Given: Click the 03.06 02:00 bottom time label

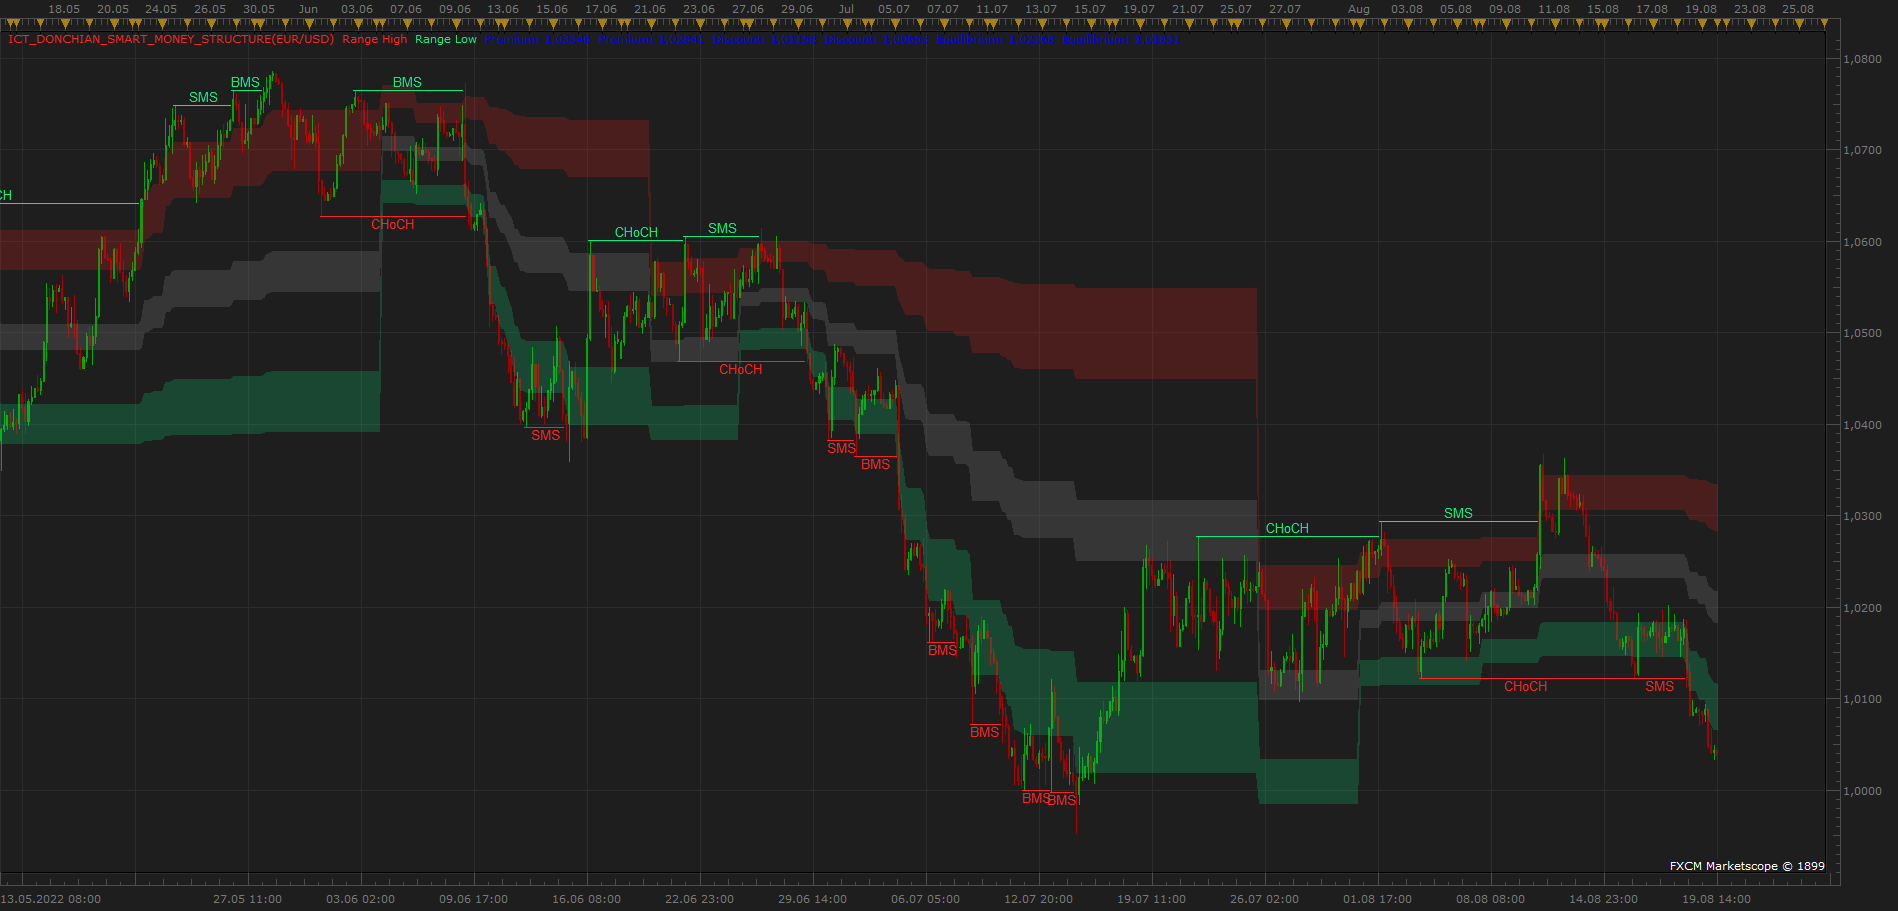Looking at the screenshot, I should click(x=360, y=899).
